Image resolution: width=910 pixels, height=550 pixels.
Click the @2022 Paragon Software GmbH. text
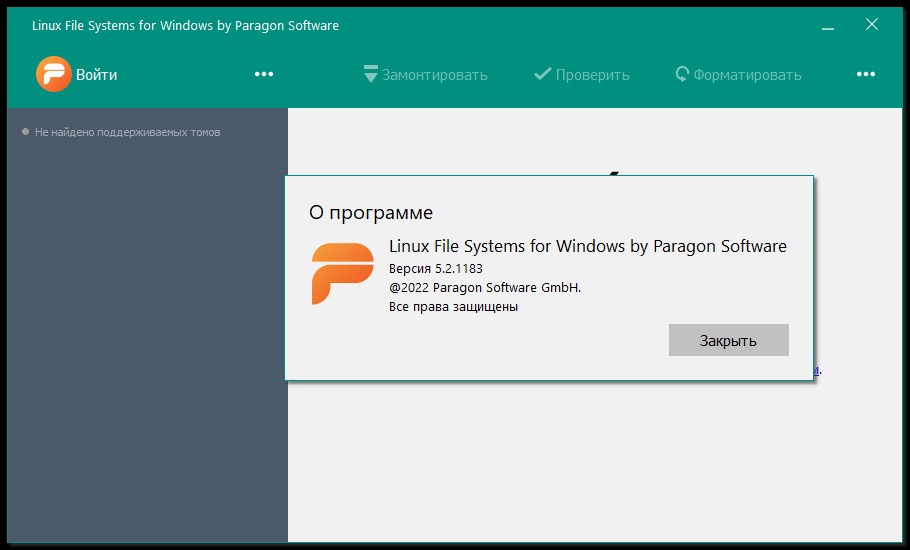pyautogui.click(x=485, y=288)
